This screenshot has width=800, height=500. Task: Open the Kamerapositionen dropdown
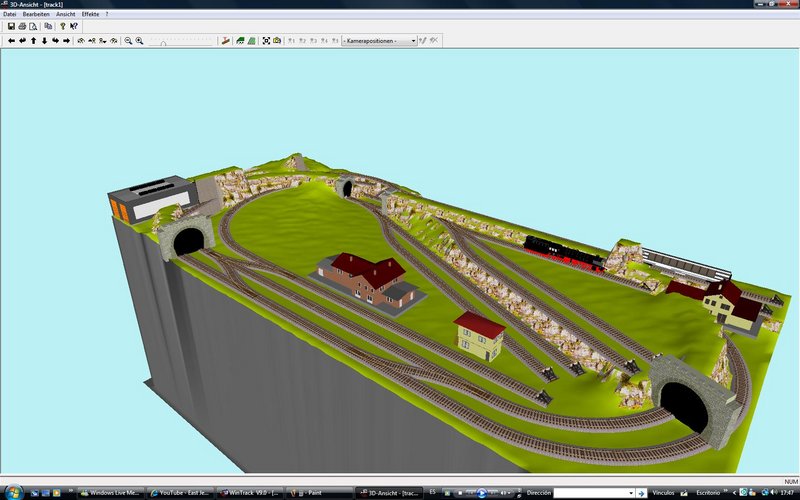coord(380,41)
